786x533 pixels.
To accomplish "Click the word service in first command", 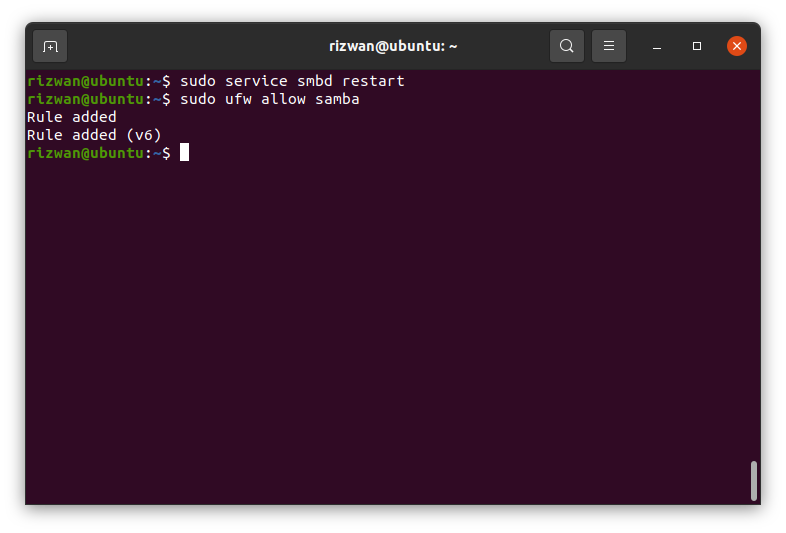I will coord(256,81).
